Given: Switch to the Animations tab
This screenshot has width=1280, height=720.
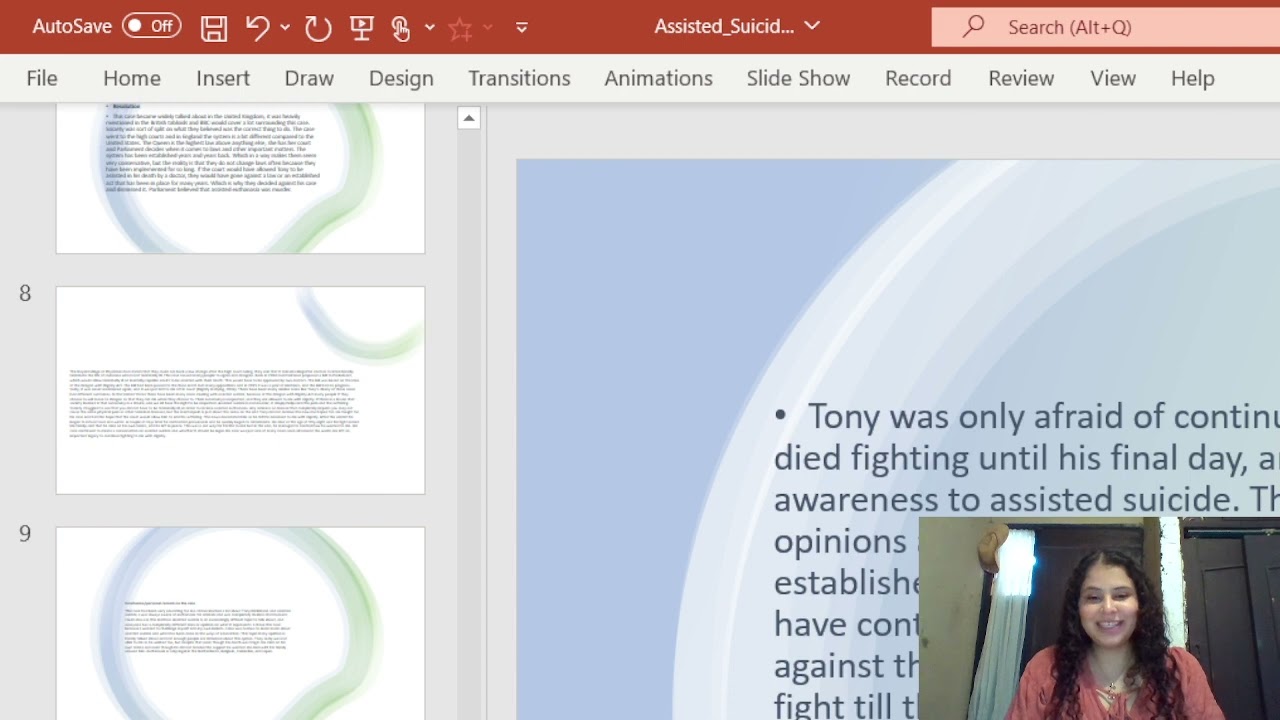Looking at the screenshot, I should pos(658,78).
